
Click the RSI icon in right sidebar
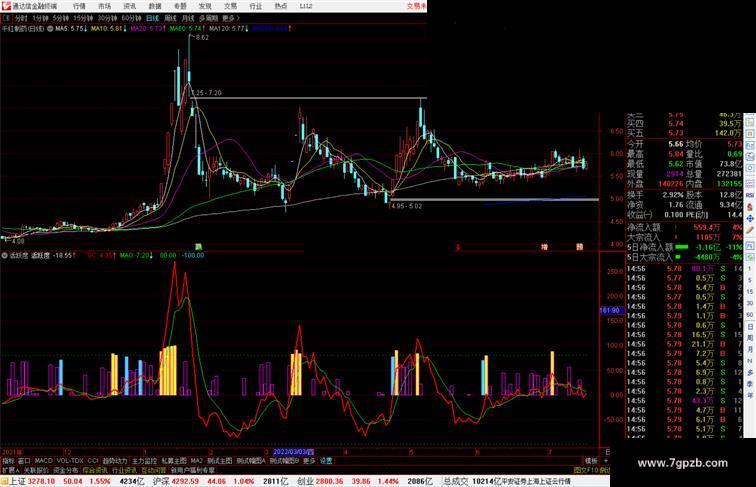[x=750, y=195]
